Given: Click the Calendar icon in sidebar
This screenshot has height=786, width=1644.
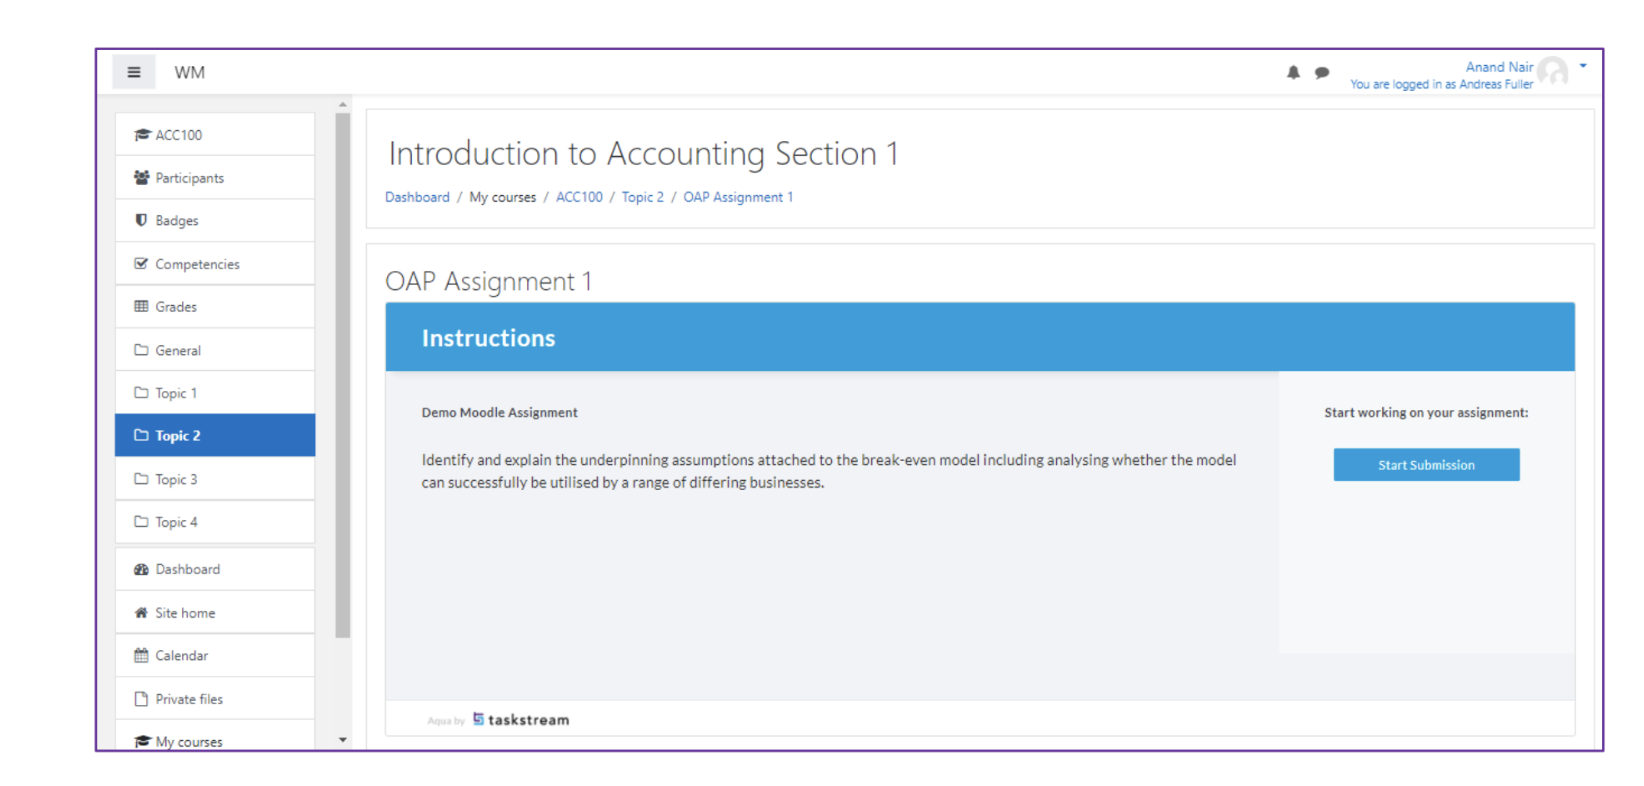Looking at the screenshot, I should [x=141, y=655].
